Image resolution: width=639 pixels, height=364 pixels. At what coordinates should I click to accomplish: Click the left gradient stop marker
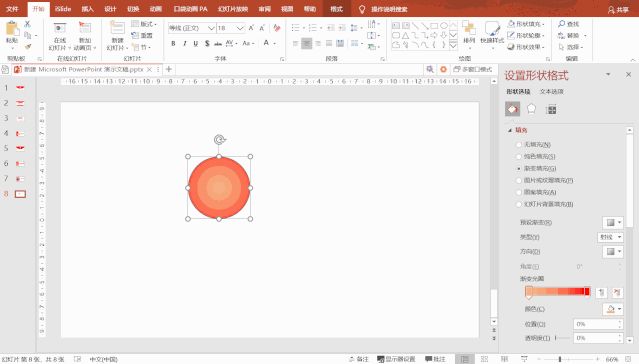(x=529, y=292)
